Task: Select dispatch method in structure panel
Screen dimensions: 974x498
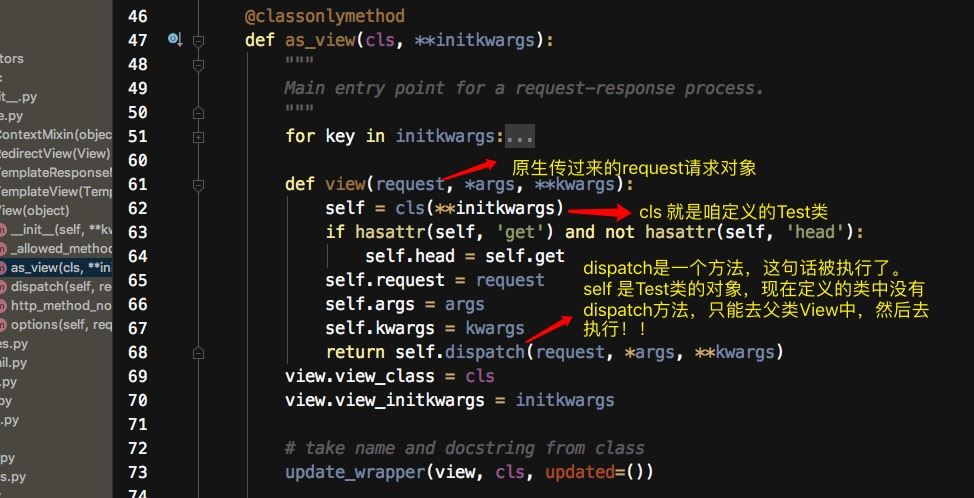Action: tap(56, 286)
